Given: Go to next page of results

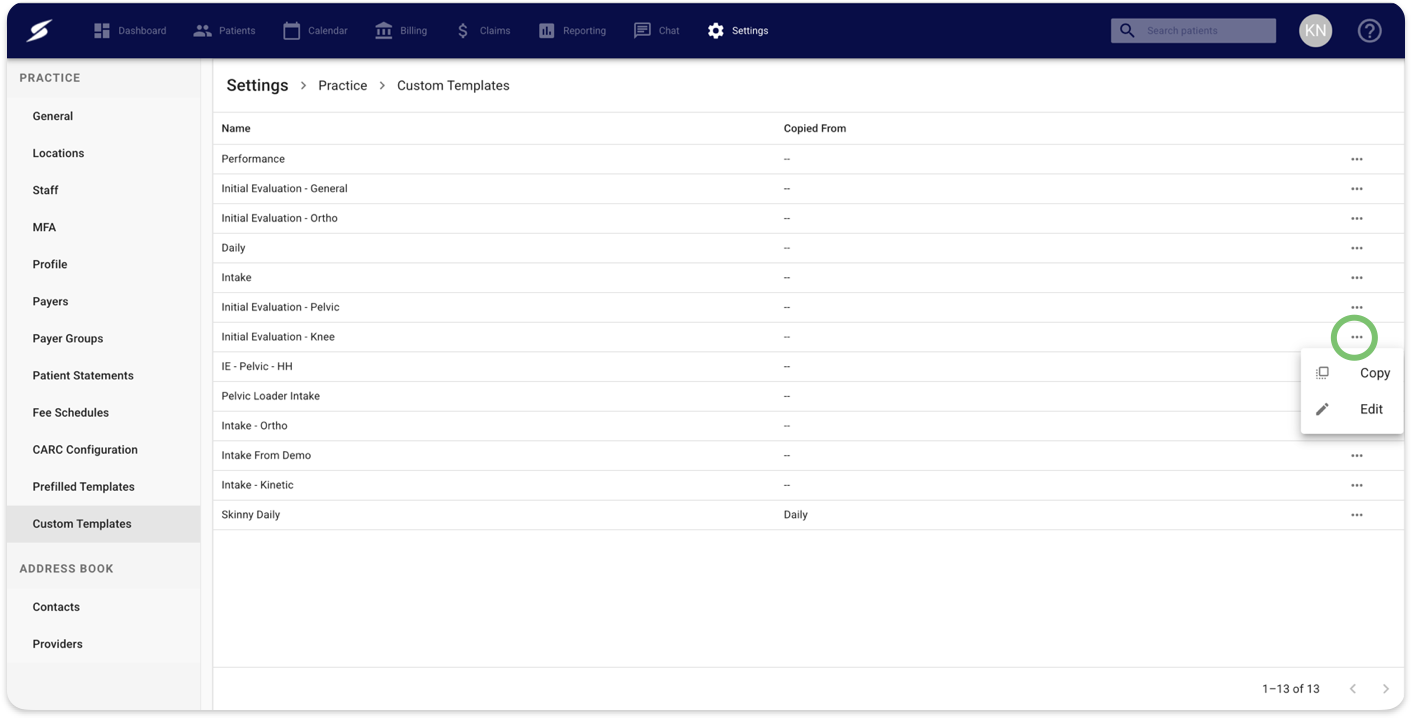Looking at the screenshot, I should point(1385,689).
